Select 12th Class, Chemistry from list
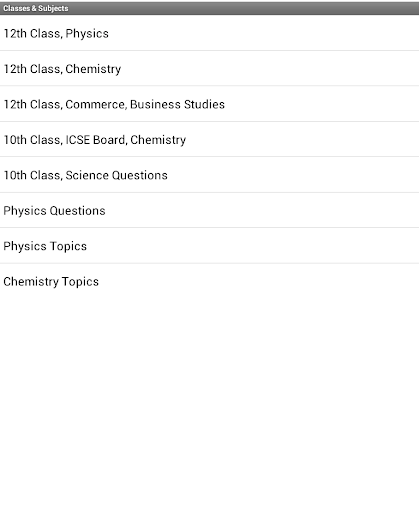The image size is (419, 512). tap(209, 68)
